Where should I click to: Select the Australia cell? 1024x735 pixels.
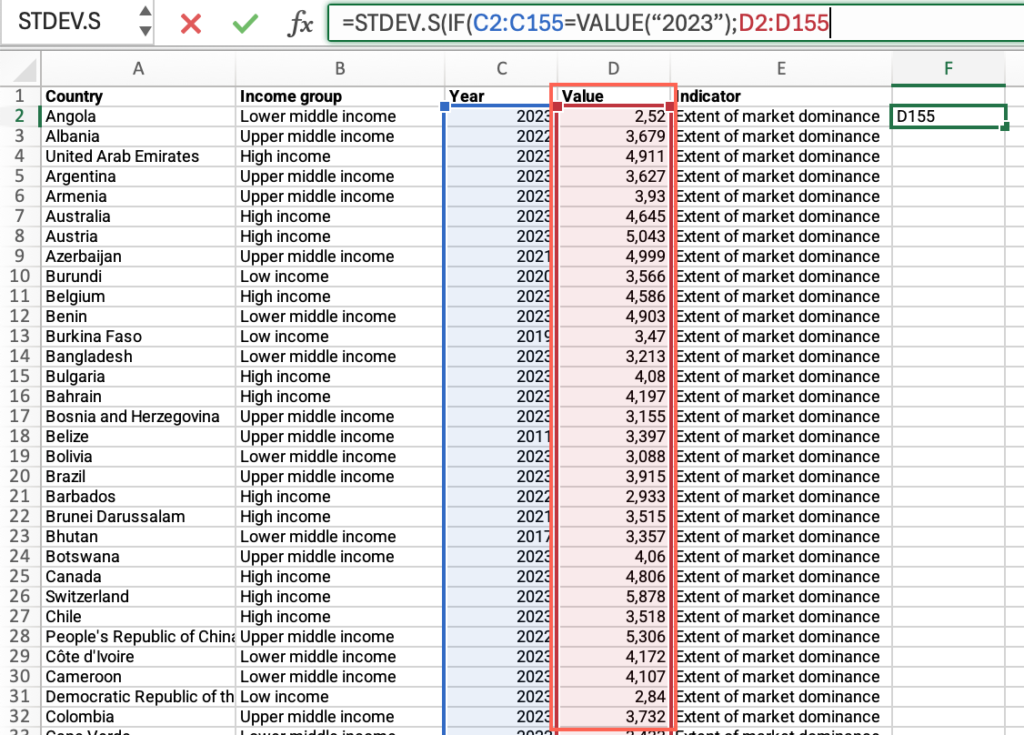coord(138,216)
